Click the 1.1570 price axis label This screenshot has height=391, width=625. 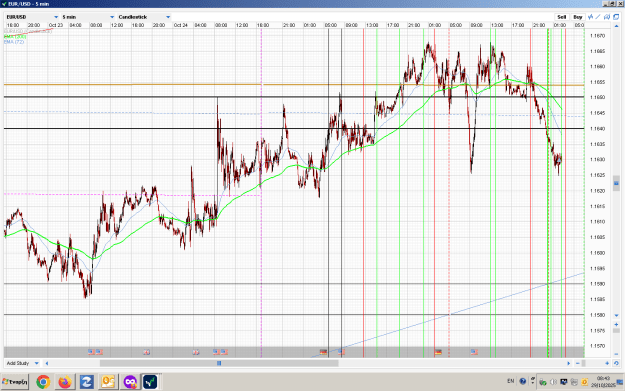click(x=597, y=346)
